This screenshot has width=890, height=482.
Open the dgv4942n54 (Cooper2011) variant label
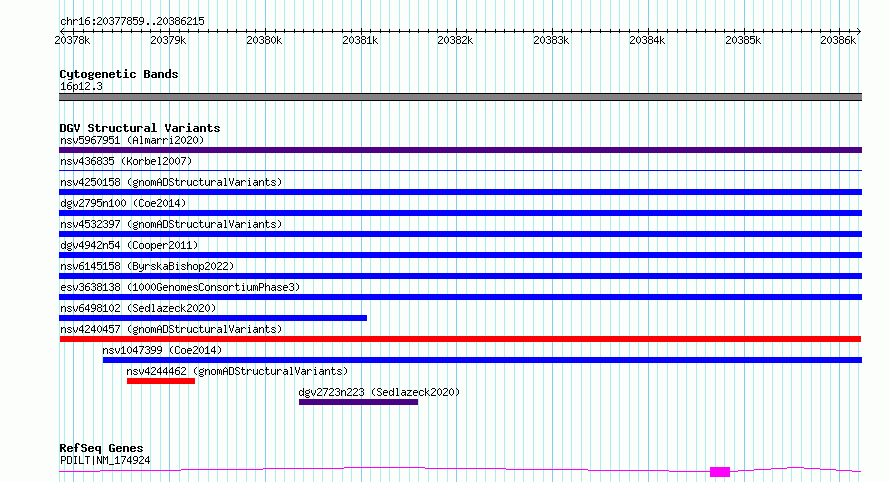click(x=129, y=245)
